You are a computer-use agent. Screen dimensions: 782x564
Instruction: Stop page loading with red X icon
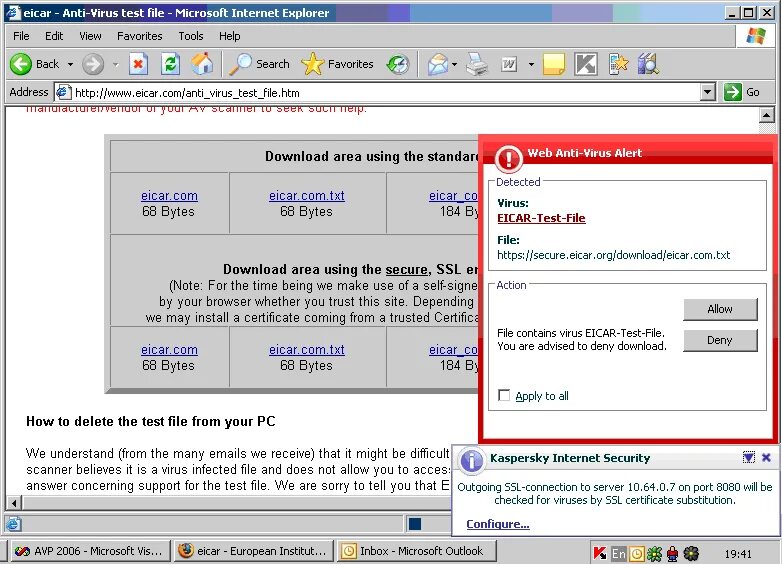tap(138, 64)
